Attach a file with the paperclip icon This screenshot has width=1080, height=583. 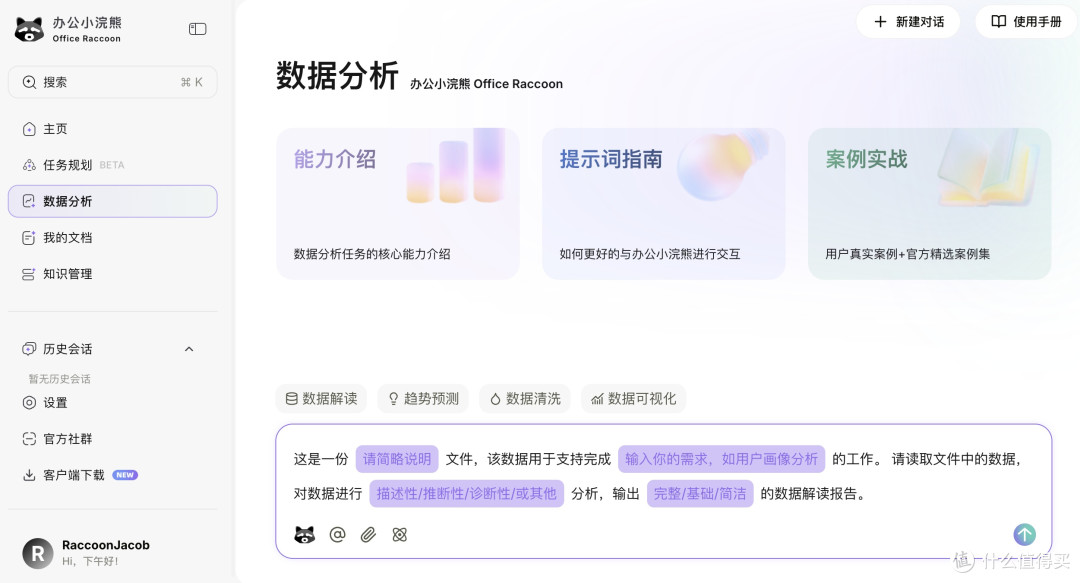click(368, 535)
